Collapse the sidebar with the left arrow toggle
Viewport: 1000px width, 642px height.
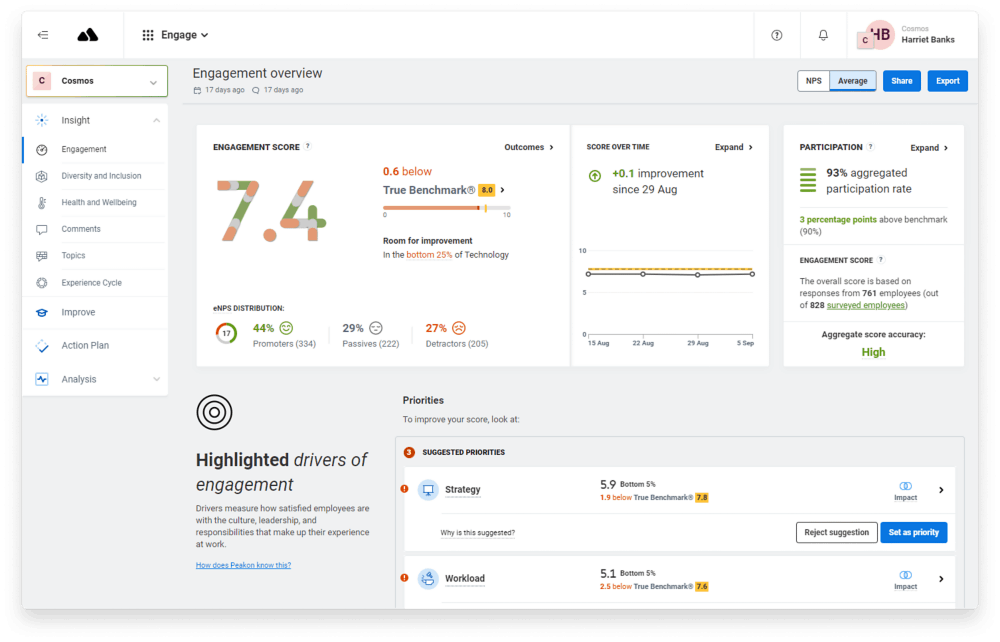tap(42, 34)
